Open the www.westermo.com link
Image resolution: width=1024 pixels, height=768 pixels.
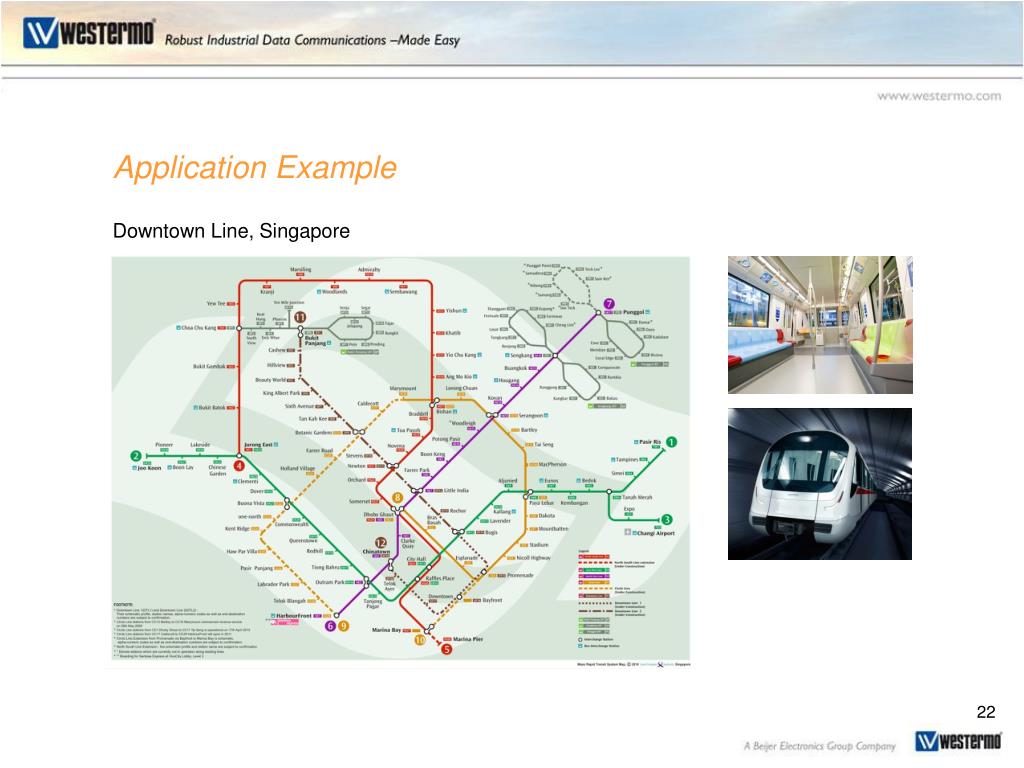pos(938,96)
